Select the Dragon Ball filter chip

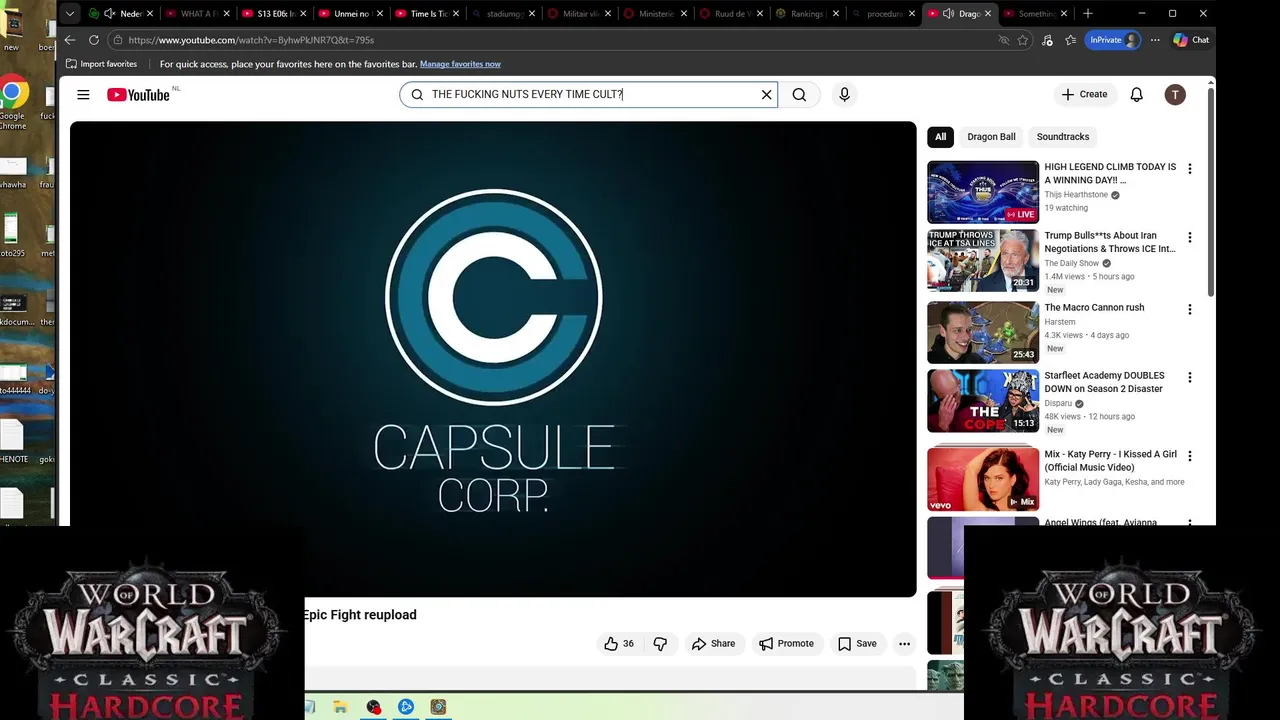991,137
